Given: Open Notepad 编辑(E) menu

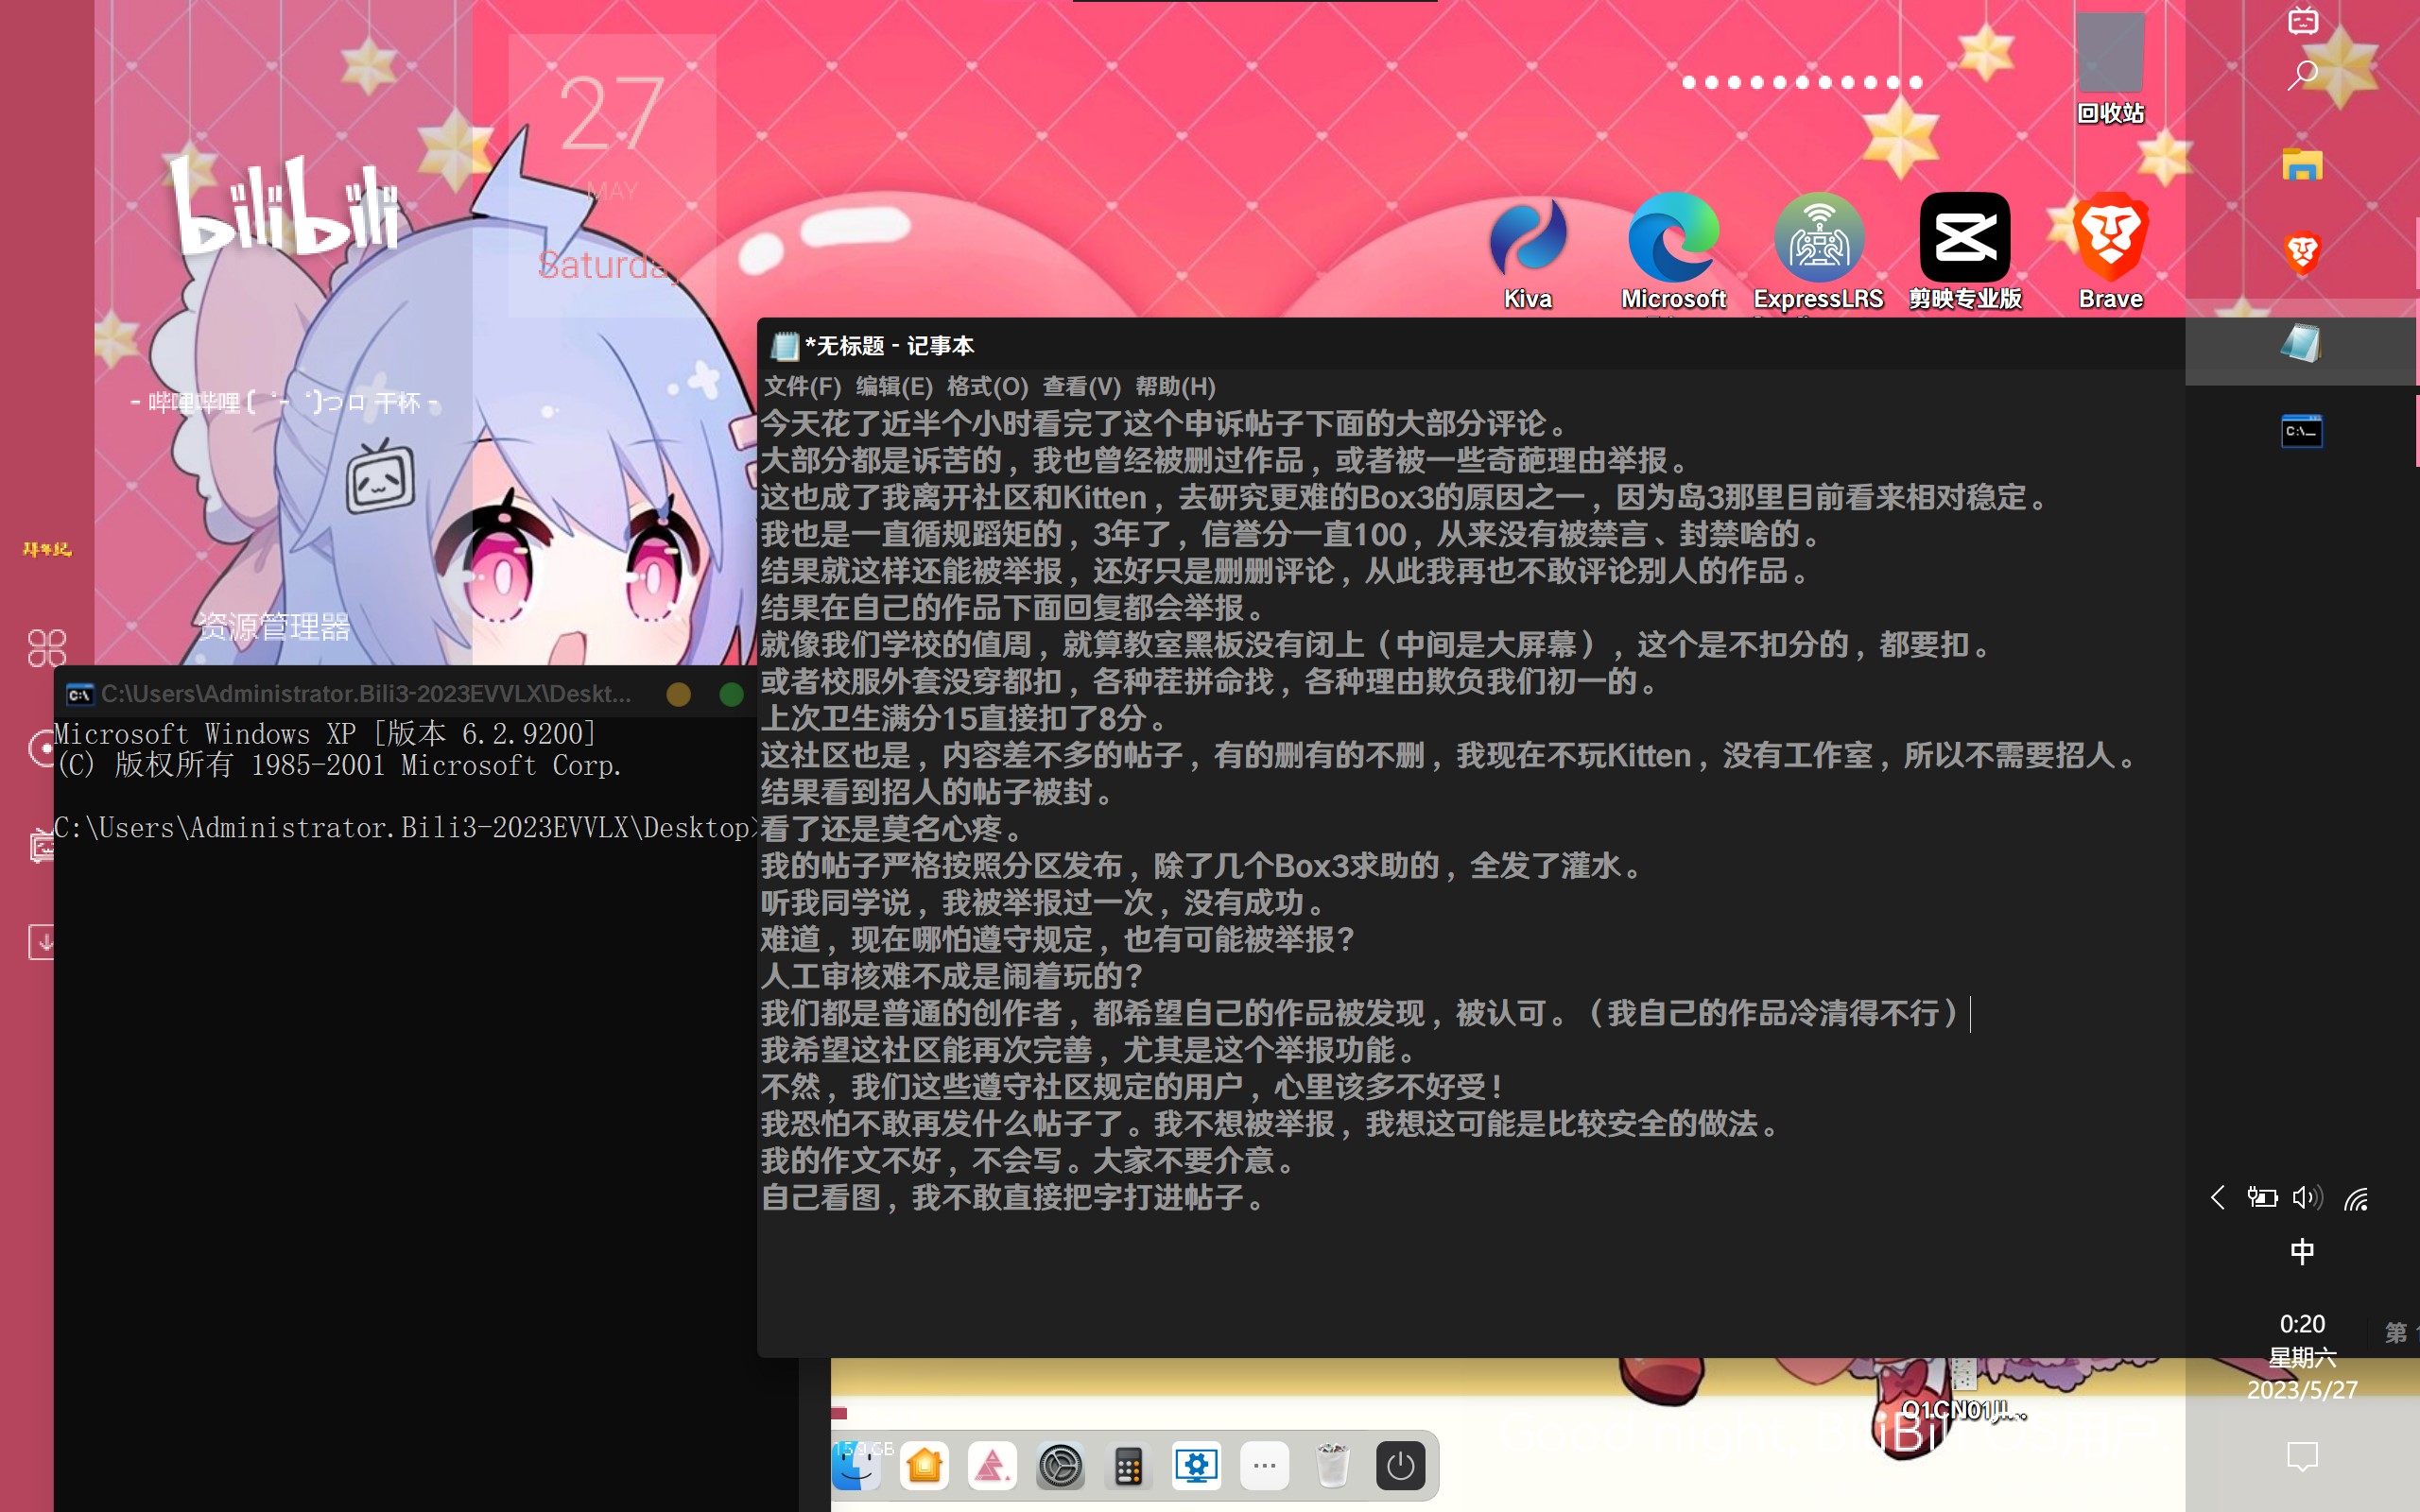Looking at the screenshot, I should (x=894, y=387).
